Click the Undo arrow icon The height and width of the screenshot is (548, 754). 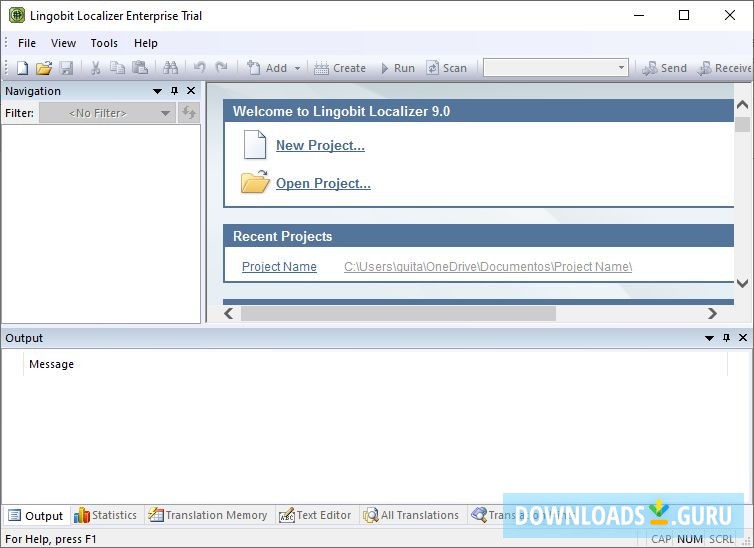pyautogui.click(x=200, y=68)
